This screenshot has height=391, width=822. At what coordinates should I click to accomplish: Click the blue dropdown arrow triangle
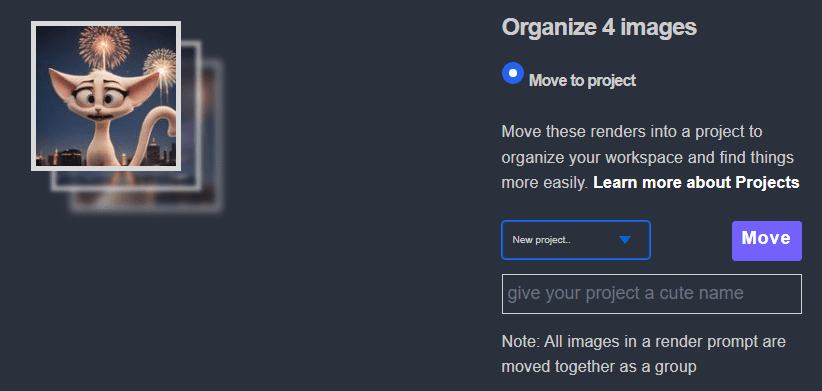[x=624, y=240]
